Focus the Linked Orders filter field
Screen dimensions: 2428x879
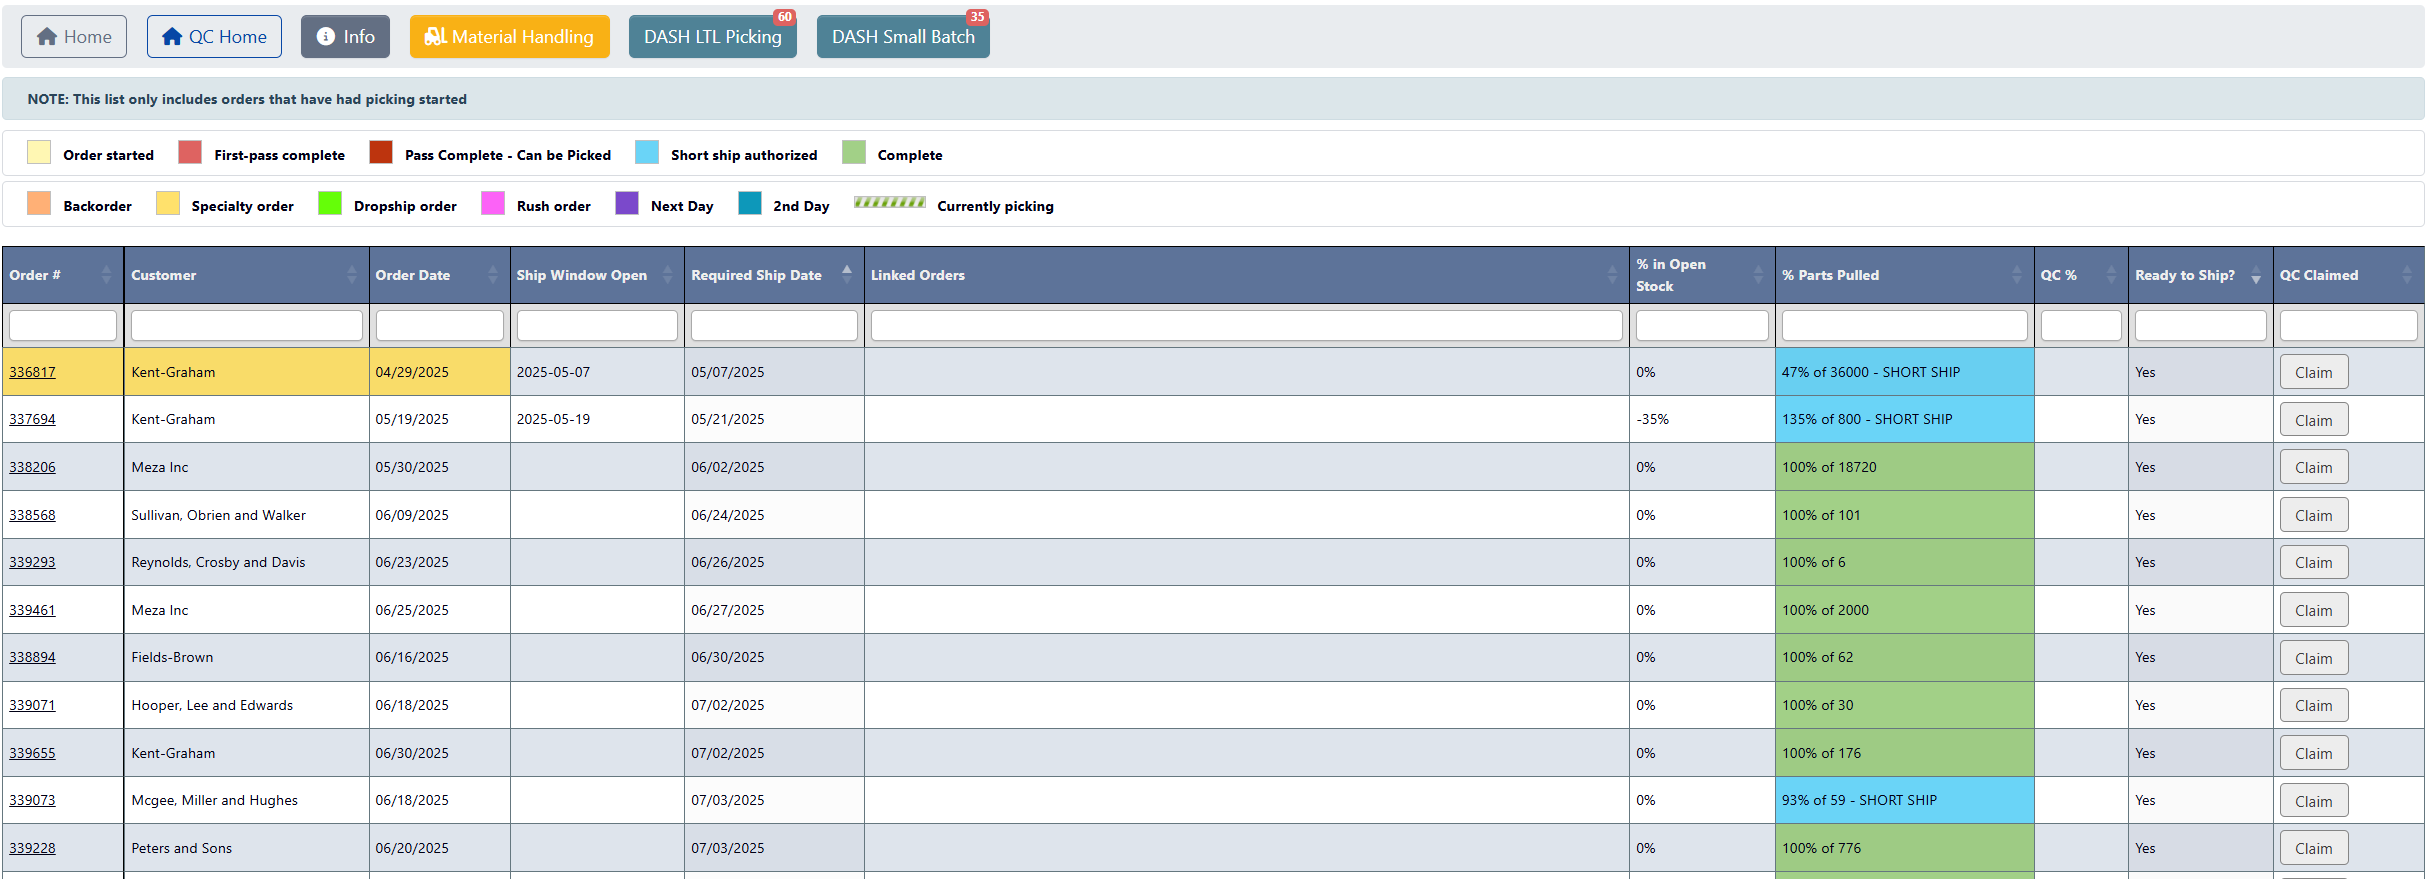point(1246,325)
